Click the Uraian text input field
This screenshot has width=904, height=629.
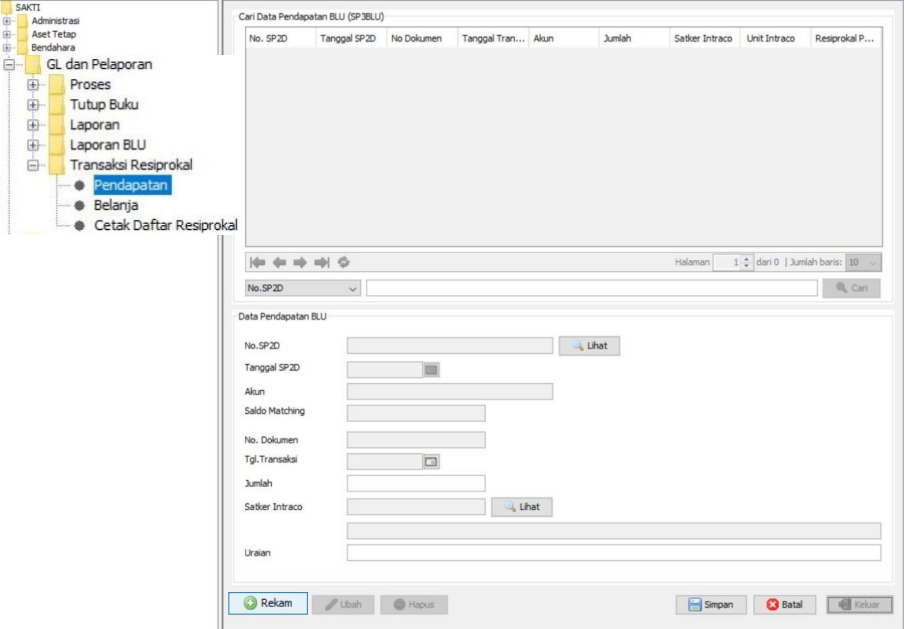click(x=613, y=553)
